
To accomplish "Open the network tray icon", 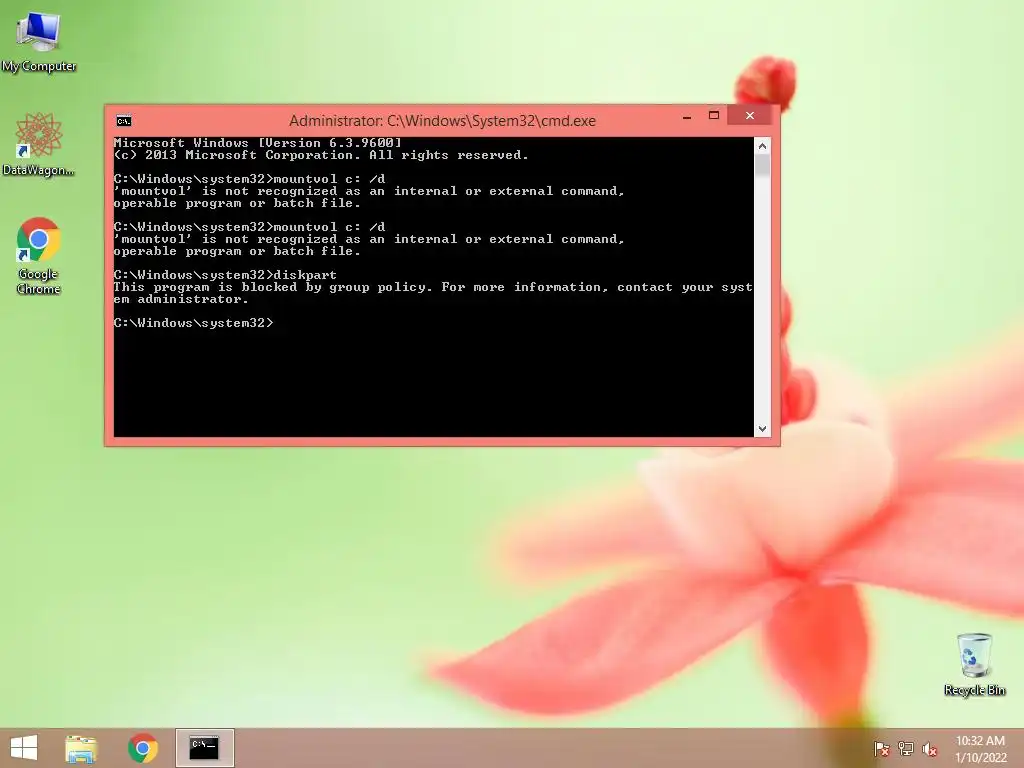I will click(x=906, y=749).
